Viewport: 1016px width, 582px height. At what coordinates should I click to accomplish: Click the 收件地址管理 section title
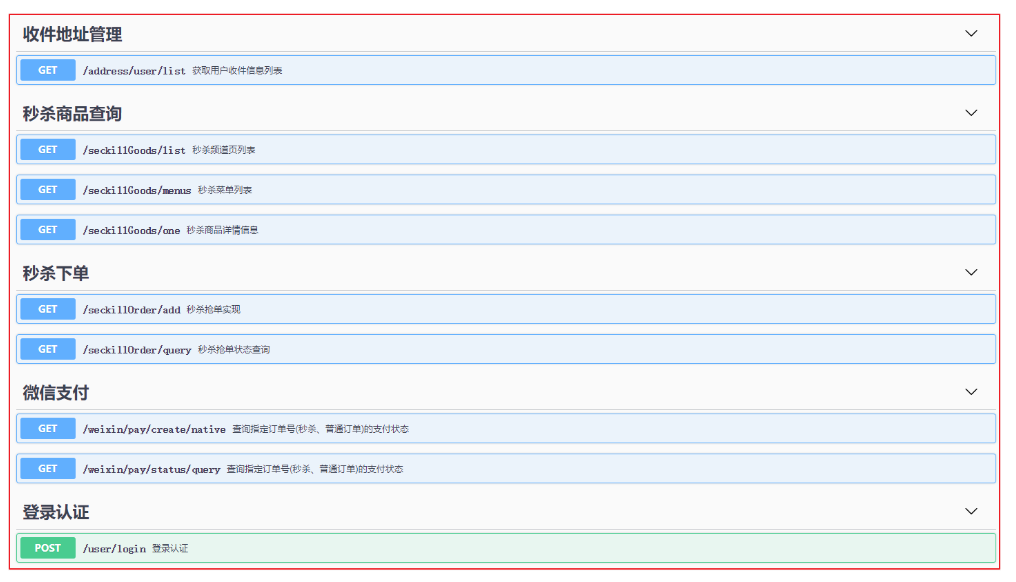pyautogui.click(x=72, y=34)
